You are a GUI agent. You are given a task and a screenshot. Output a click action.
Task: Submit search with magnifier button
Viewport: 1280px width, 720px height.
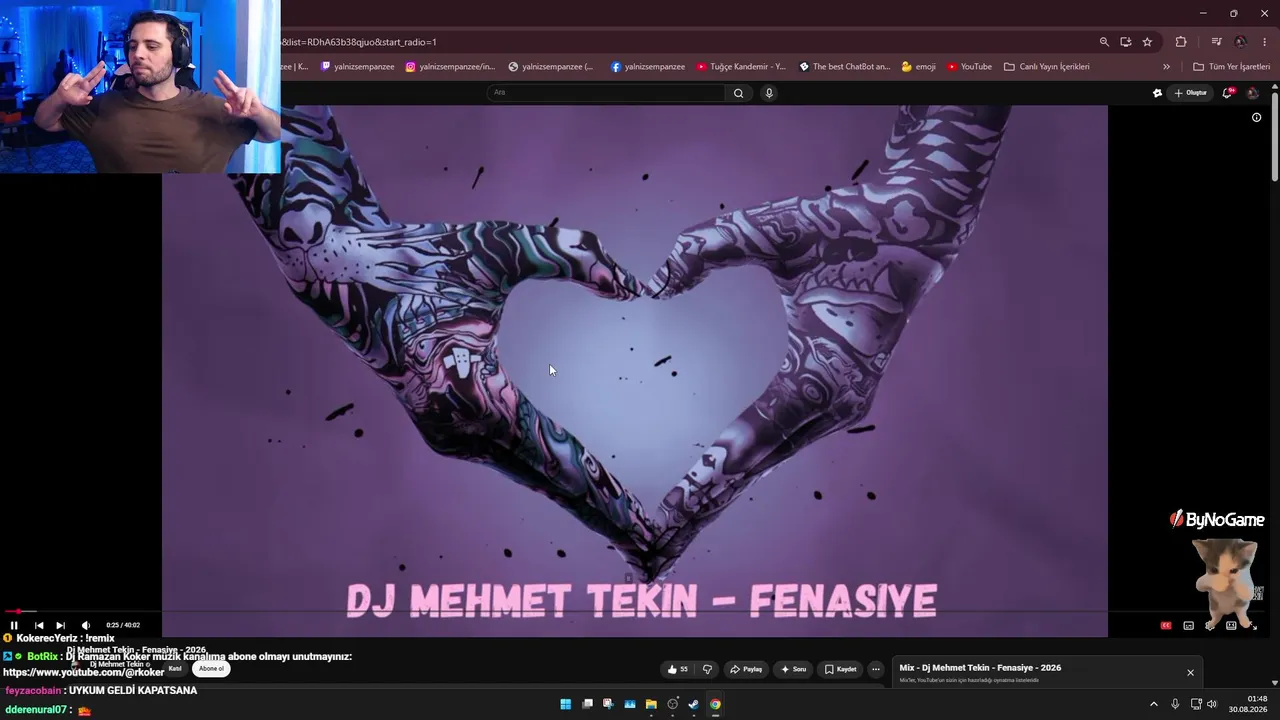pyautogui.click(x=738, y=93)
